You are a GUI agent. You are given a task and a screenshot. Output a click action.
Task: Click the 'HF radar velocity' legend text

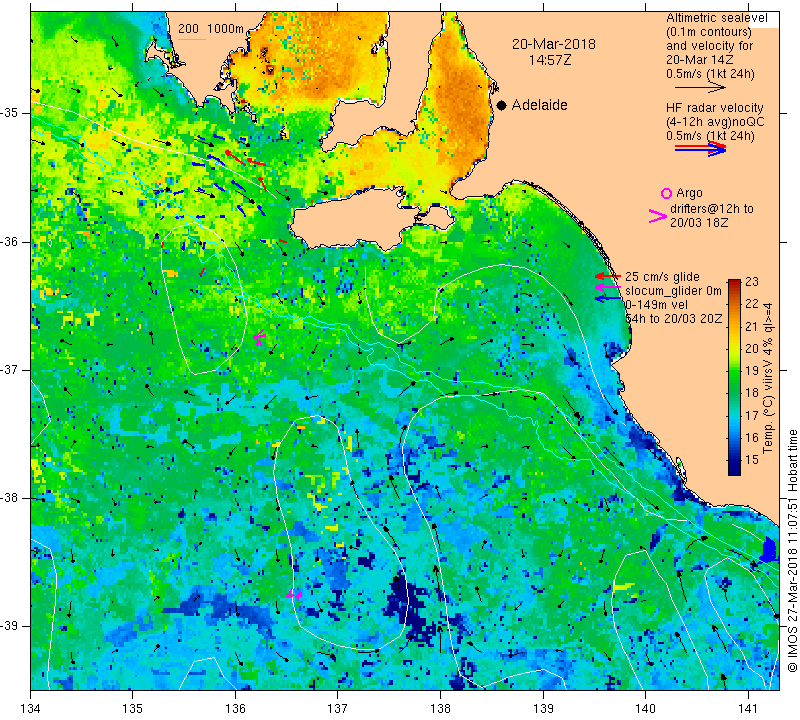tap(714, 108)
